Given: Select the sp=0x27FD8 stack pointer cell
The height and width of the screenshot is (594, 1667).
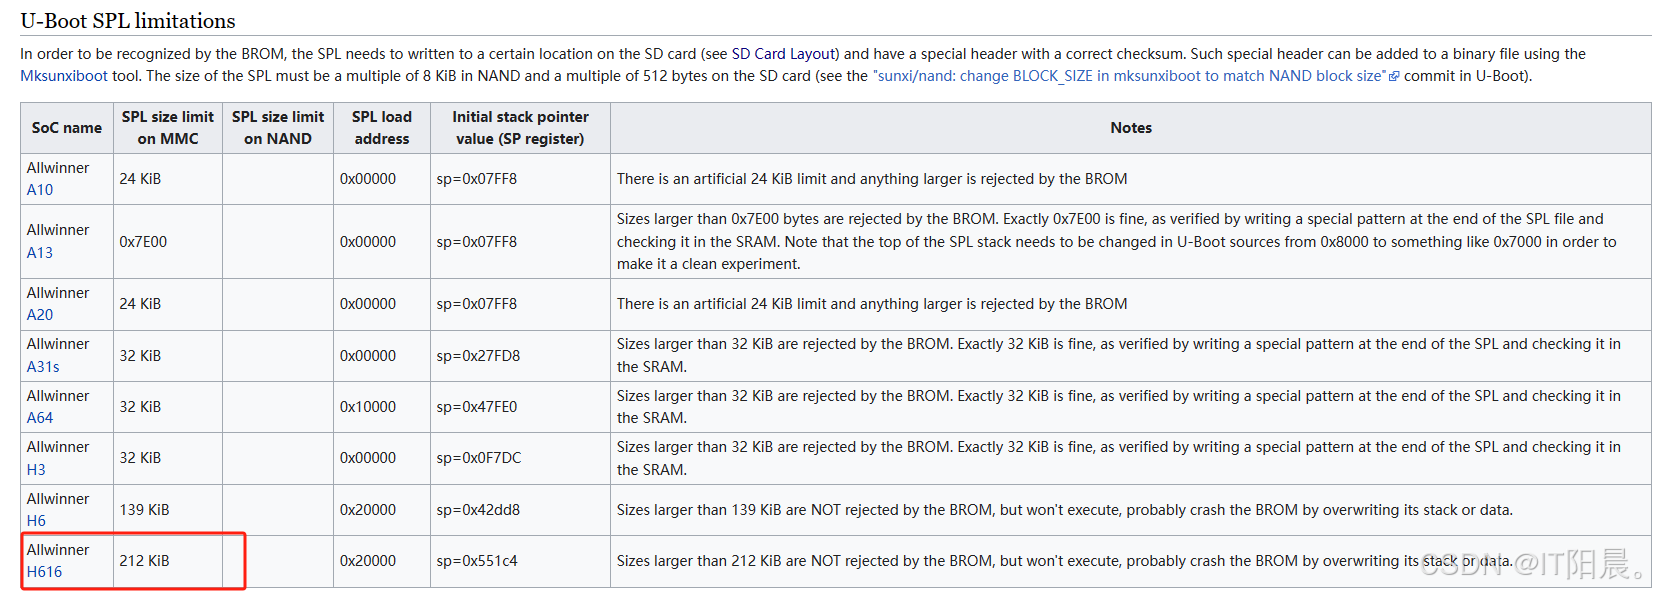Looking at the screenshot, I should pyautogui.click(x=520, y=356).
